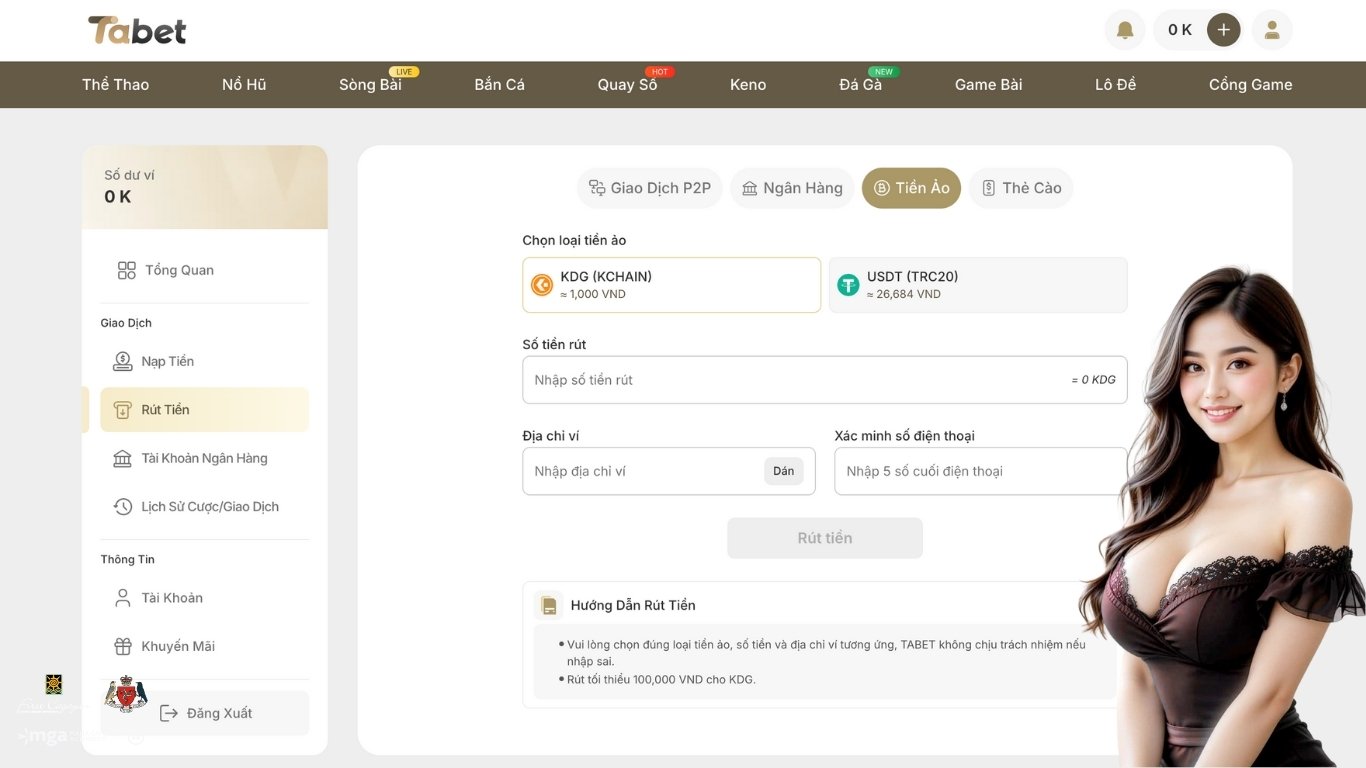Select USDT (TRC20) coin option
The image size is (1366, 768).
(x=977, y=285)
